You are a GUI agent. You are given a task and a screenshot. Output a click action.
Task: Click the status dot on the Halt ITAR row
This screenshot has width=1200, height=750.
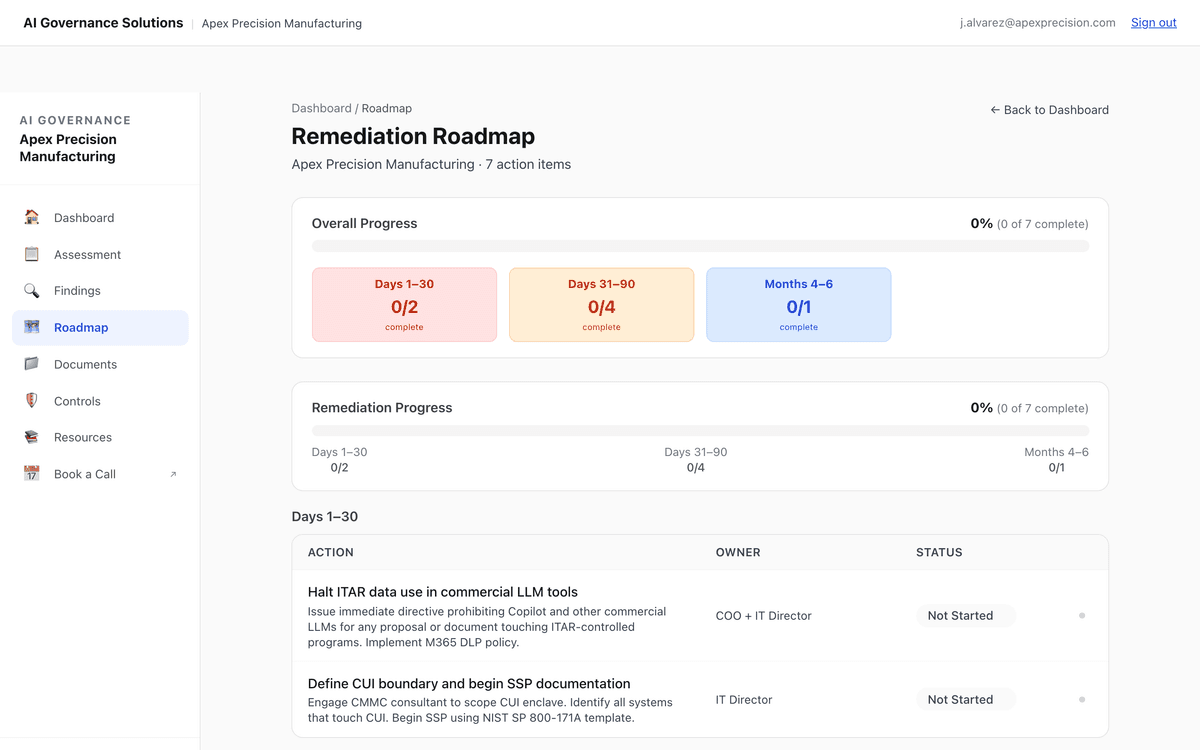click(1082, 616)
